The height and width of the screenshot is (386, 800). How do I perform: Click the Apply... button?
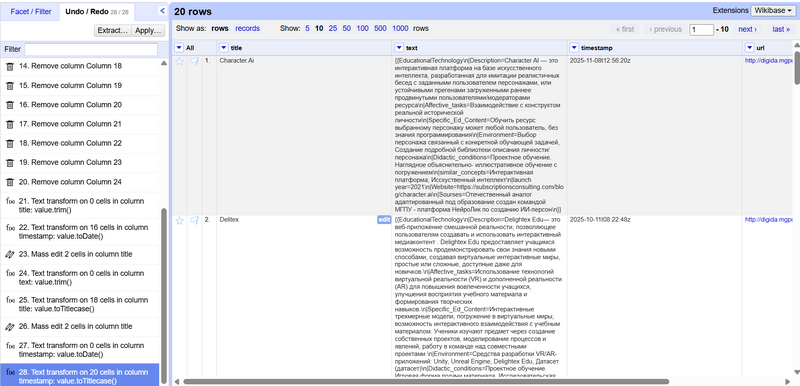click(x=148, y=31)
